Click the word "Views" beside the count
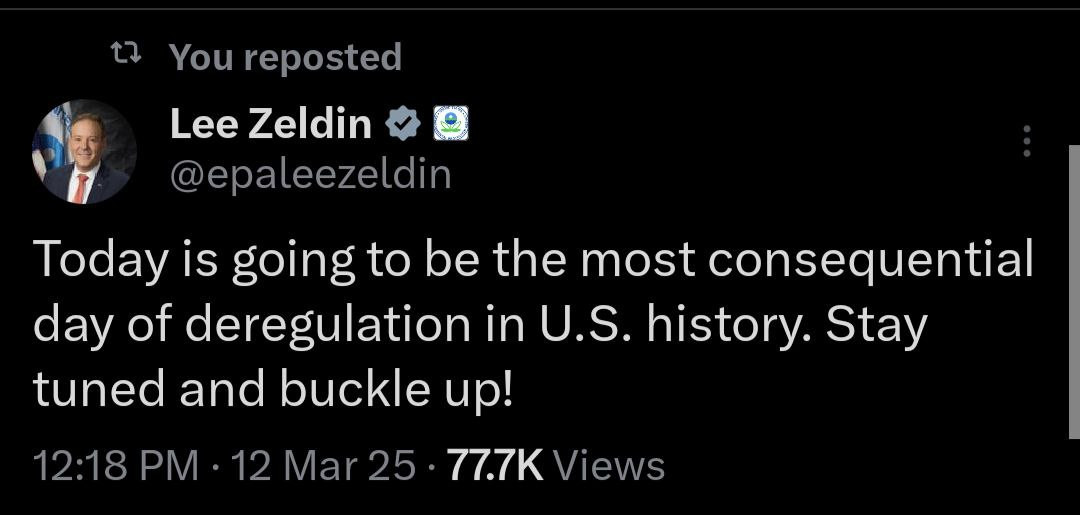Viewport: 1080px width, 515px height. coord(608,466)
